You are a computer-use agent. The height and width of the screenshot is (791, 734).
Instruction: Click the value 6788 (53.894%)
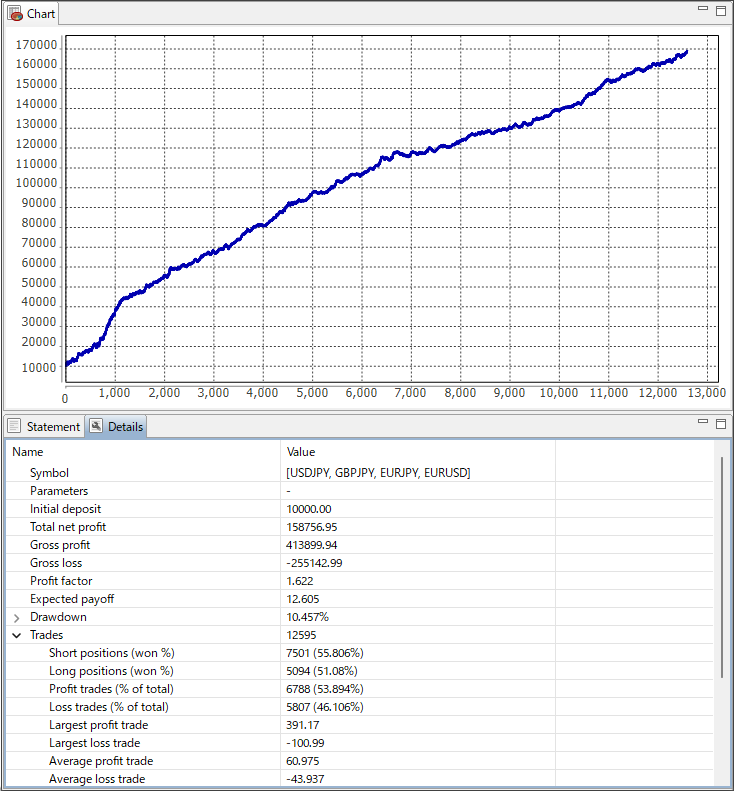point(324,689)
